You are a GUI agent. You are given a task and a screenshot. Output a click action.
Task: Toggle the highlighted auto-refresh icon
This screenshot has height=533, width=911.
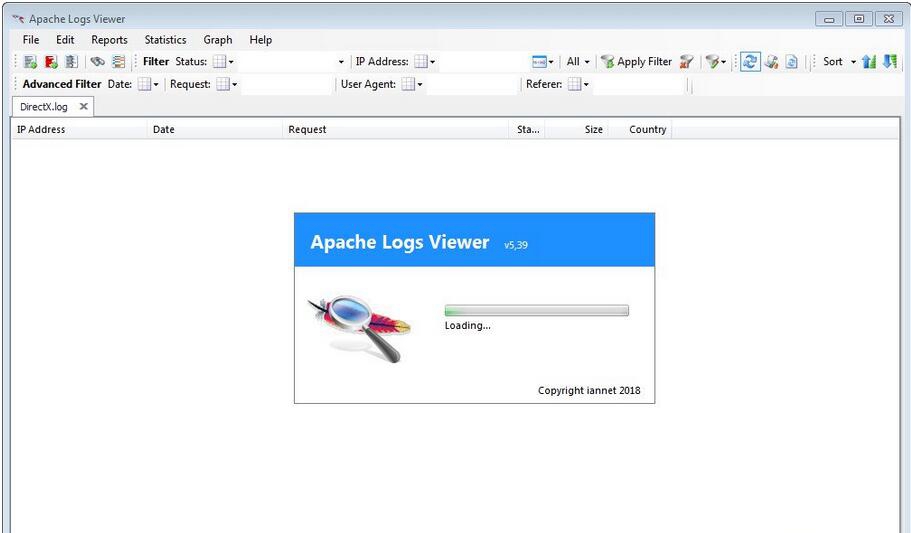[x=750, y=62]
